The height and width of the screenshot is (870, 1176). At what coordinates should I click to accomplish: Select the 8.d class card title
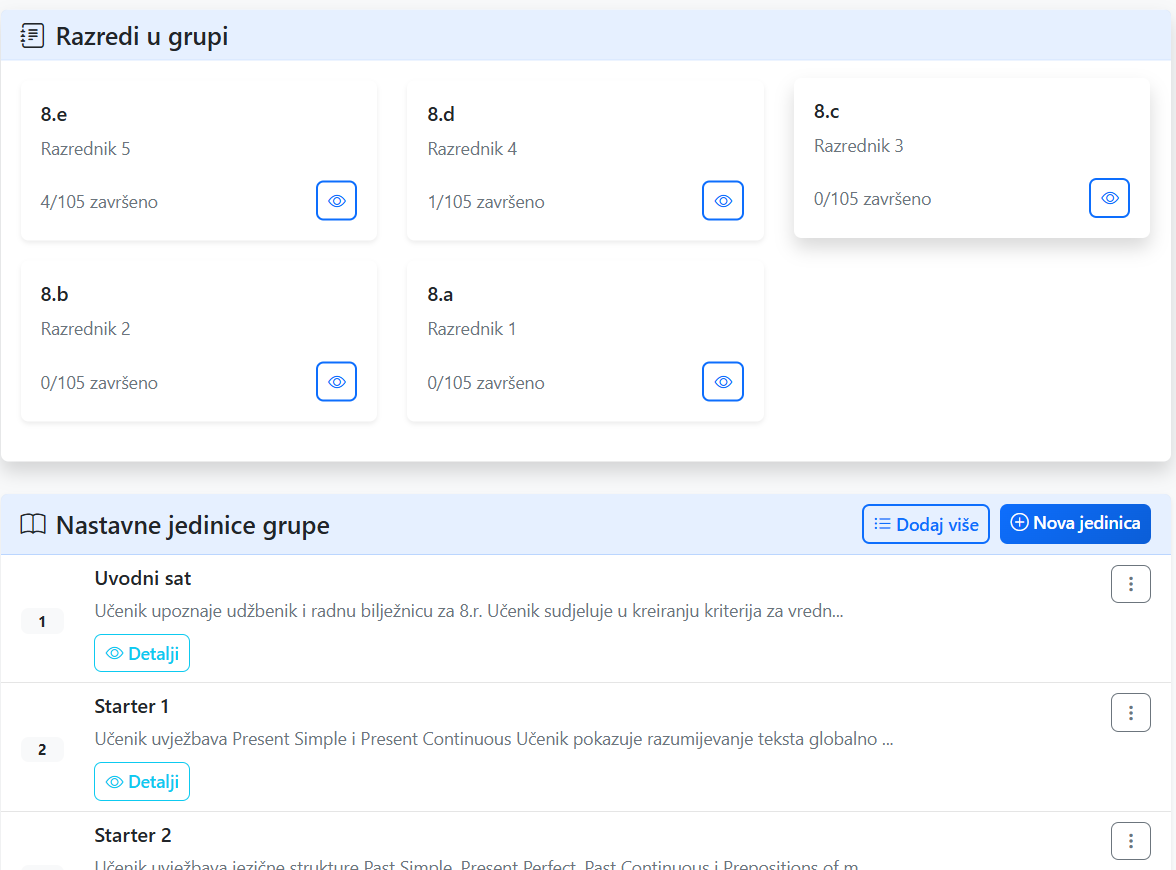click(441, 114)
